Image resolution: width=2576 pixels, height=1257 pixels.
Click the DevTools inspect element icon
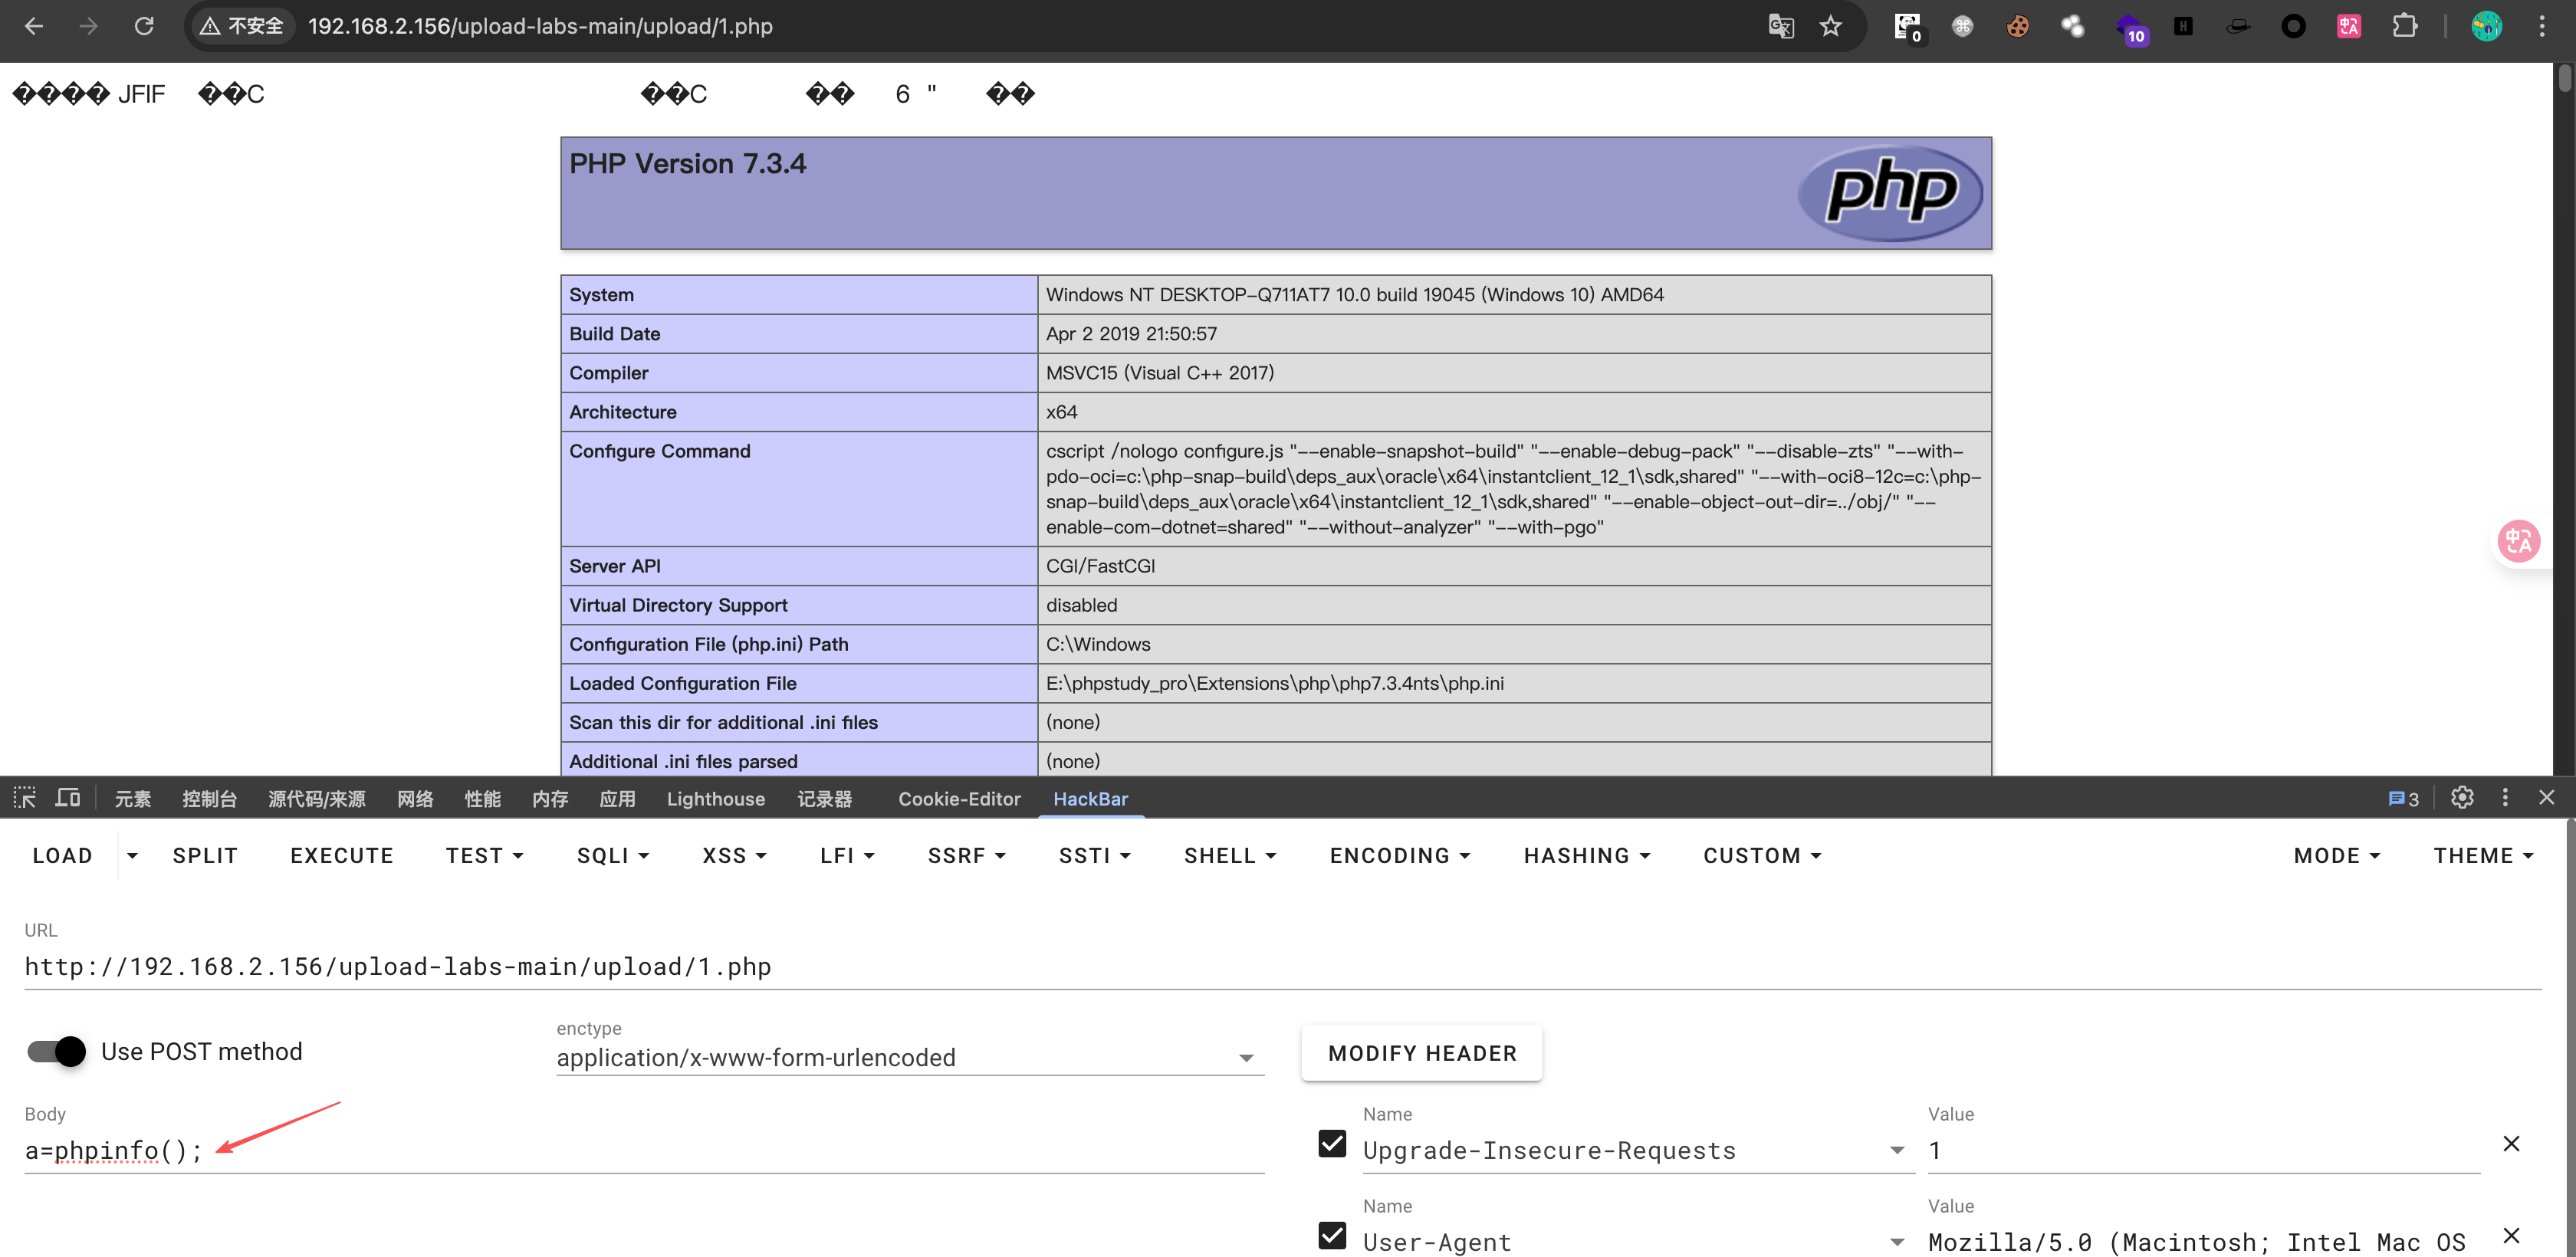click(25, 798)
